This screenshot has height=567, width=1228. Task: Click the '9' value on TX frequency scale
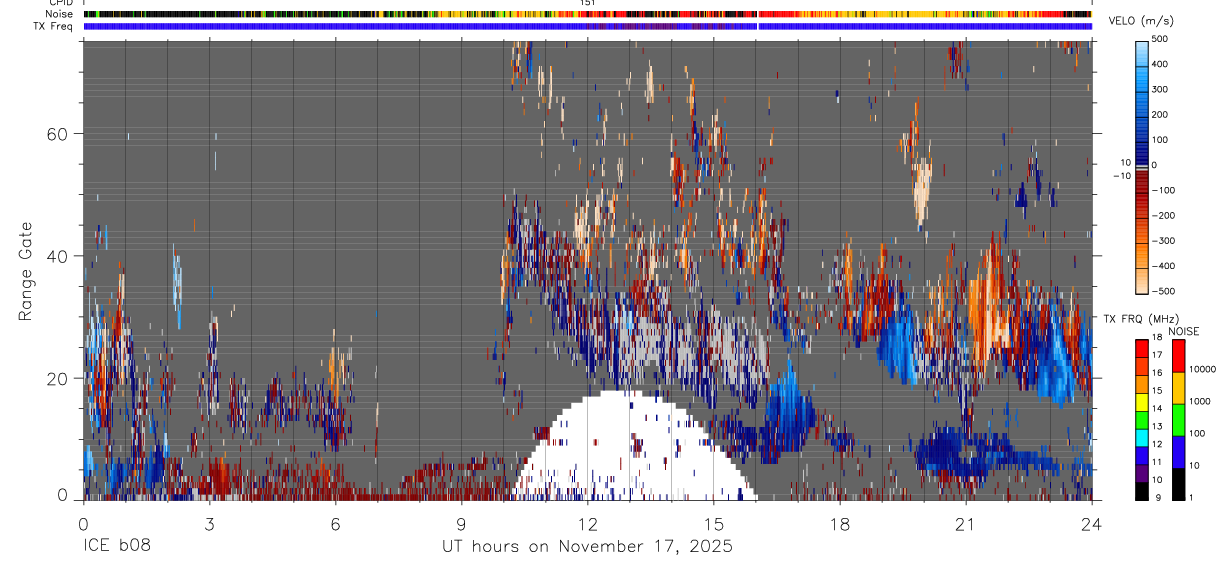coord(1160,498)
